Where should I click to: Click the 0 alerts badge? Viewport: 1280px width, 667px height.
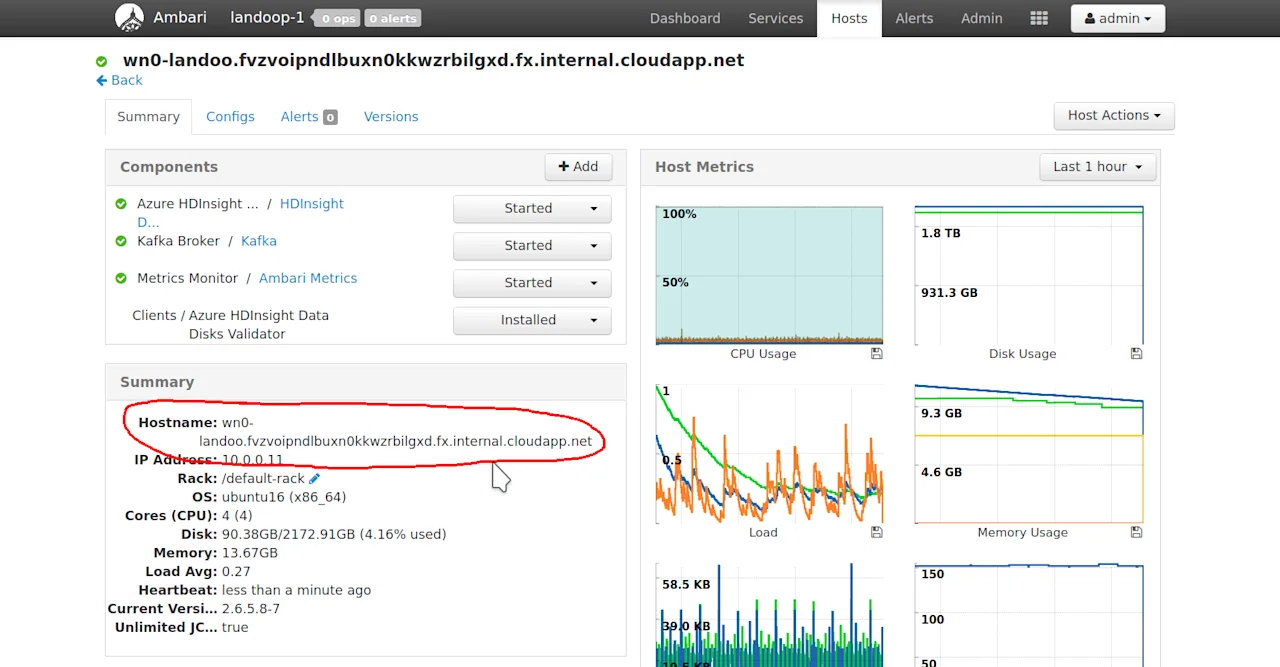pyautogui.click(x=393, y=18)
